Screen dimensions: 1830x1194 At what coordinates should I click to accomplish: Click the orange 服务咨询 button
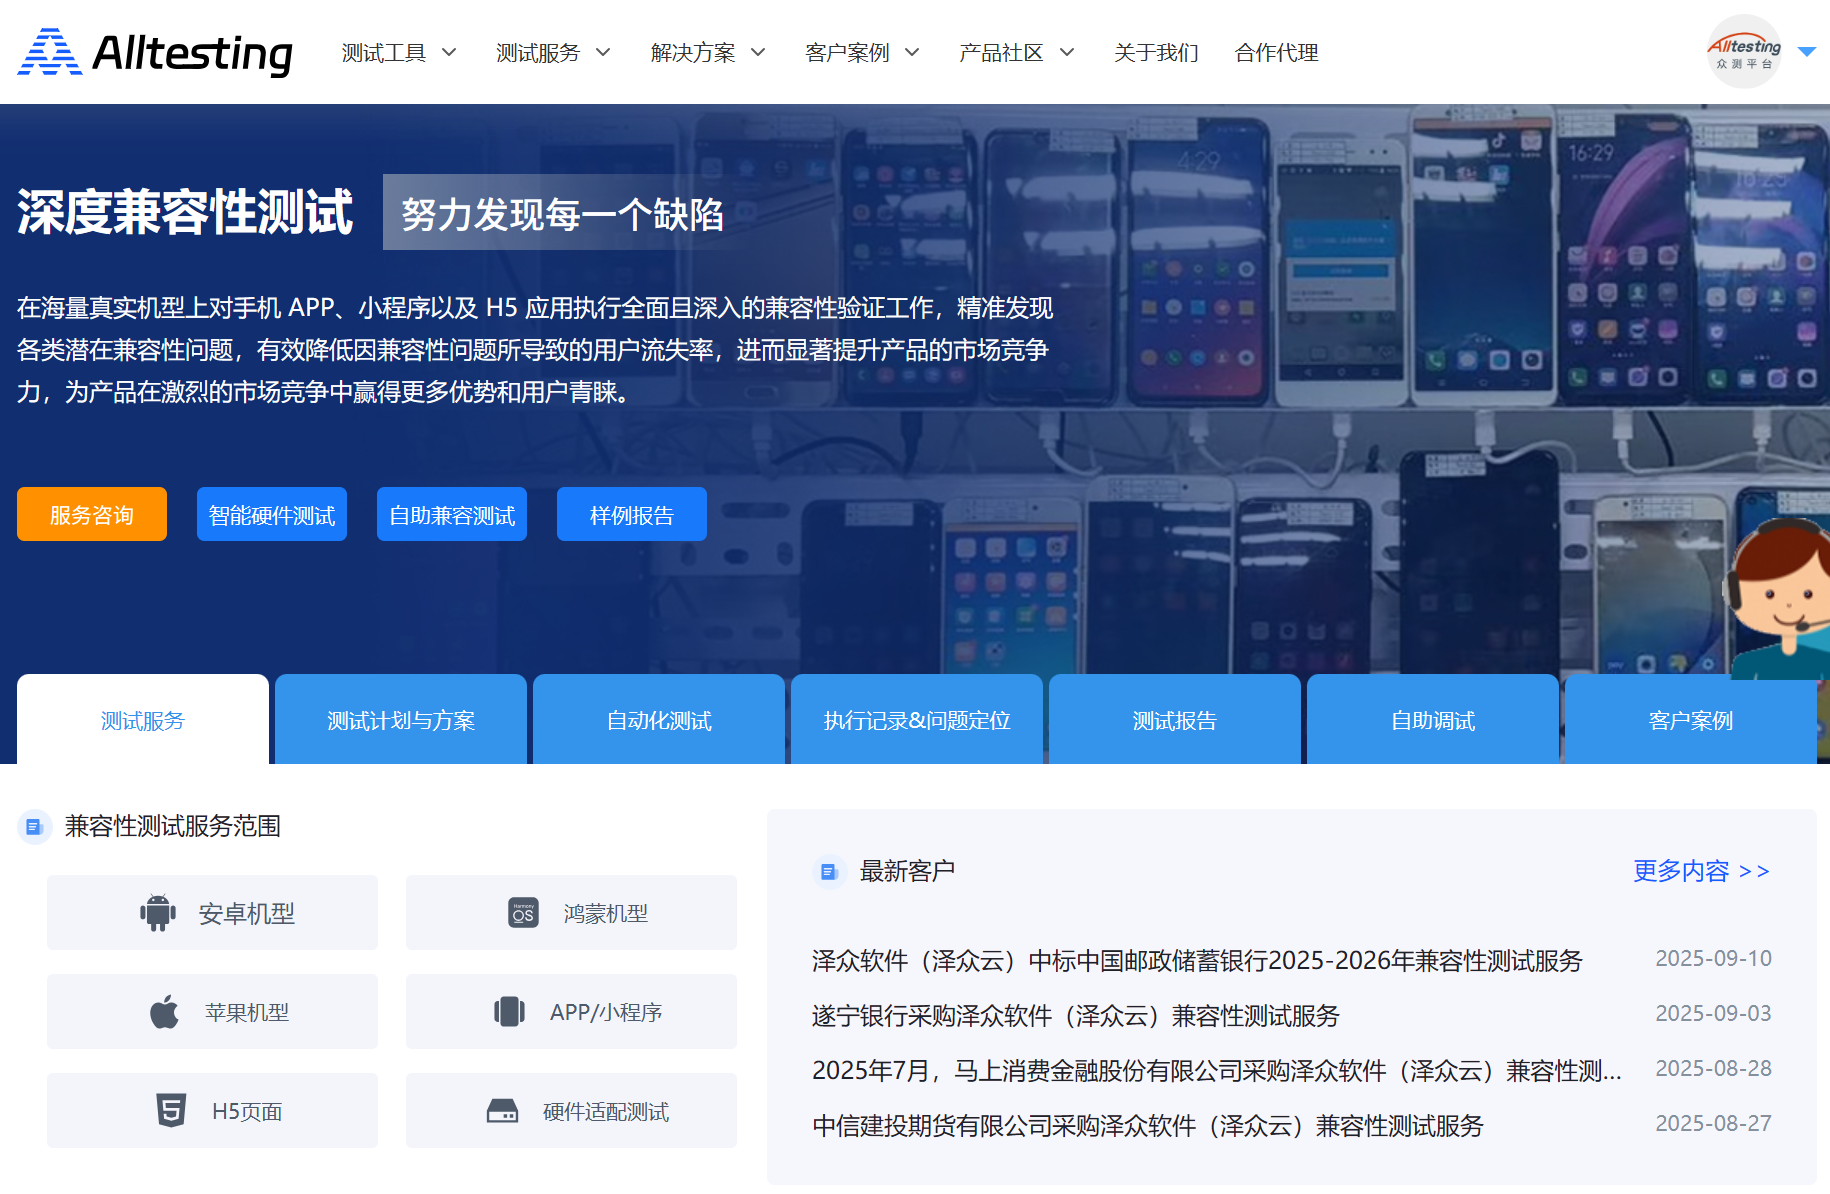(92, 515)
